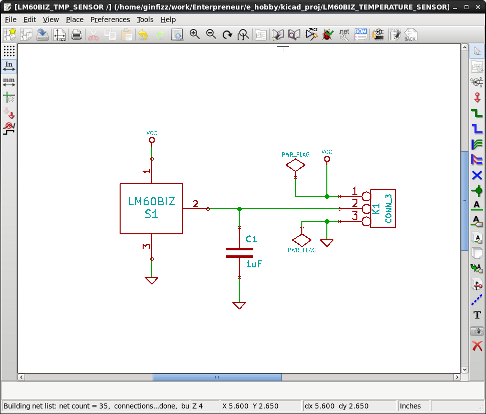Set units to millimeters

click(x=9, y=82)
